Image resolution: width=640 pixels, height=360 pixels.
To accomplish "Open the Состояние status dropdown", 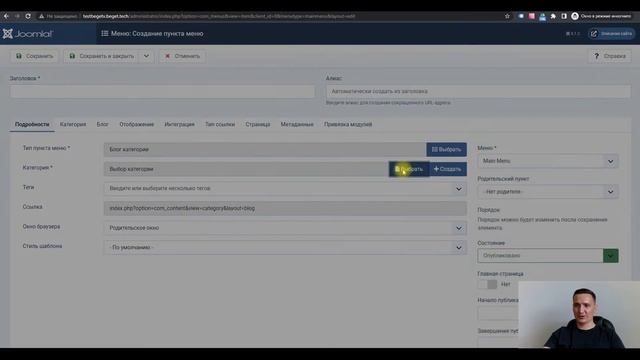I will [548, 256].
